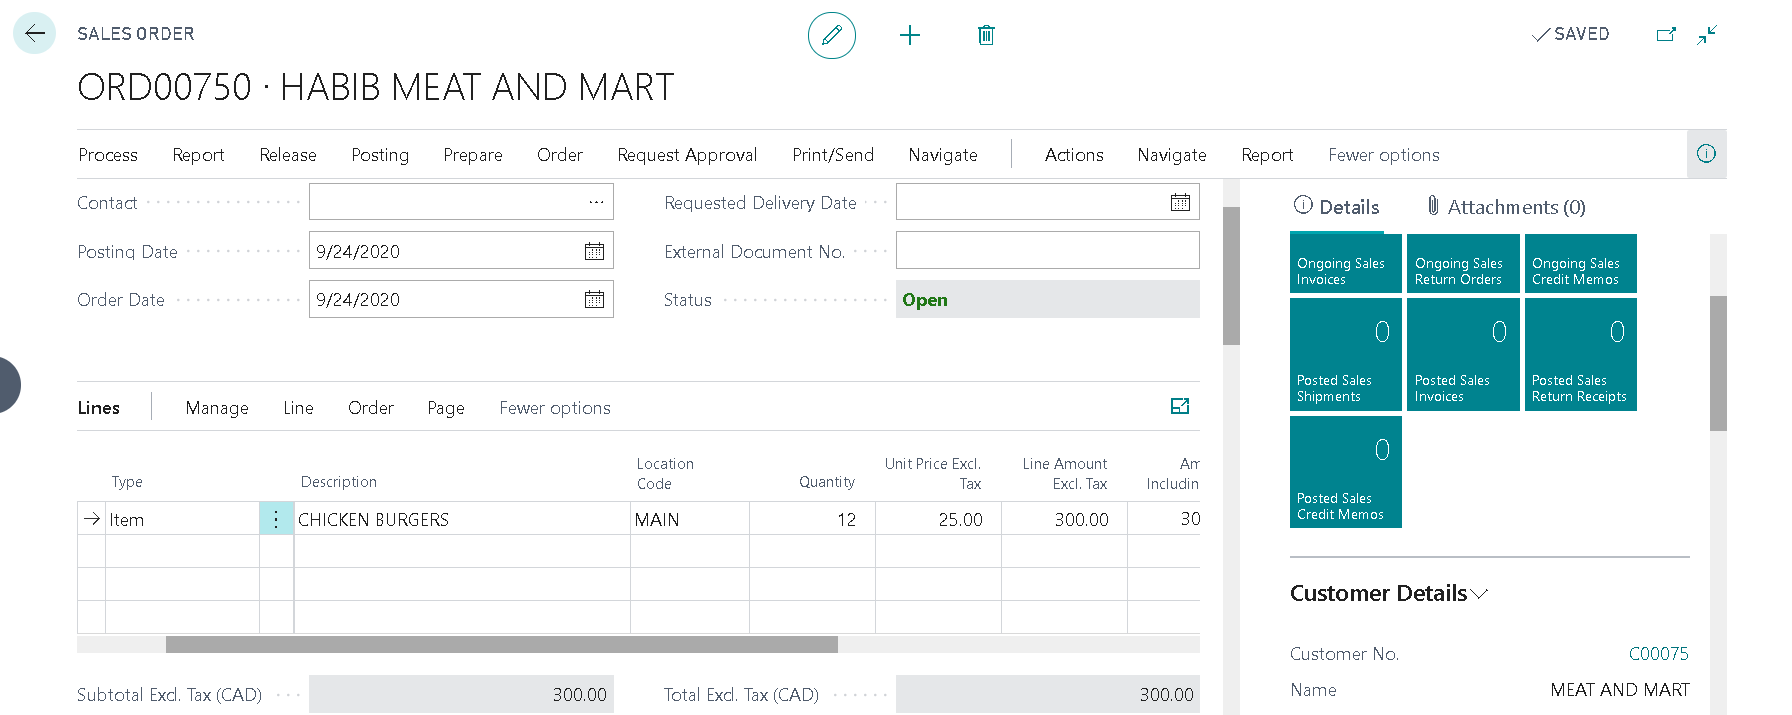Image resolution: width=1792 pixels, height=715 pixels.
Task: Click the plus icon to create new order
Action: point(909,36)
